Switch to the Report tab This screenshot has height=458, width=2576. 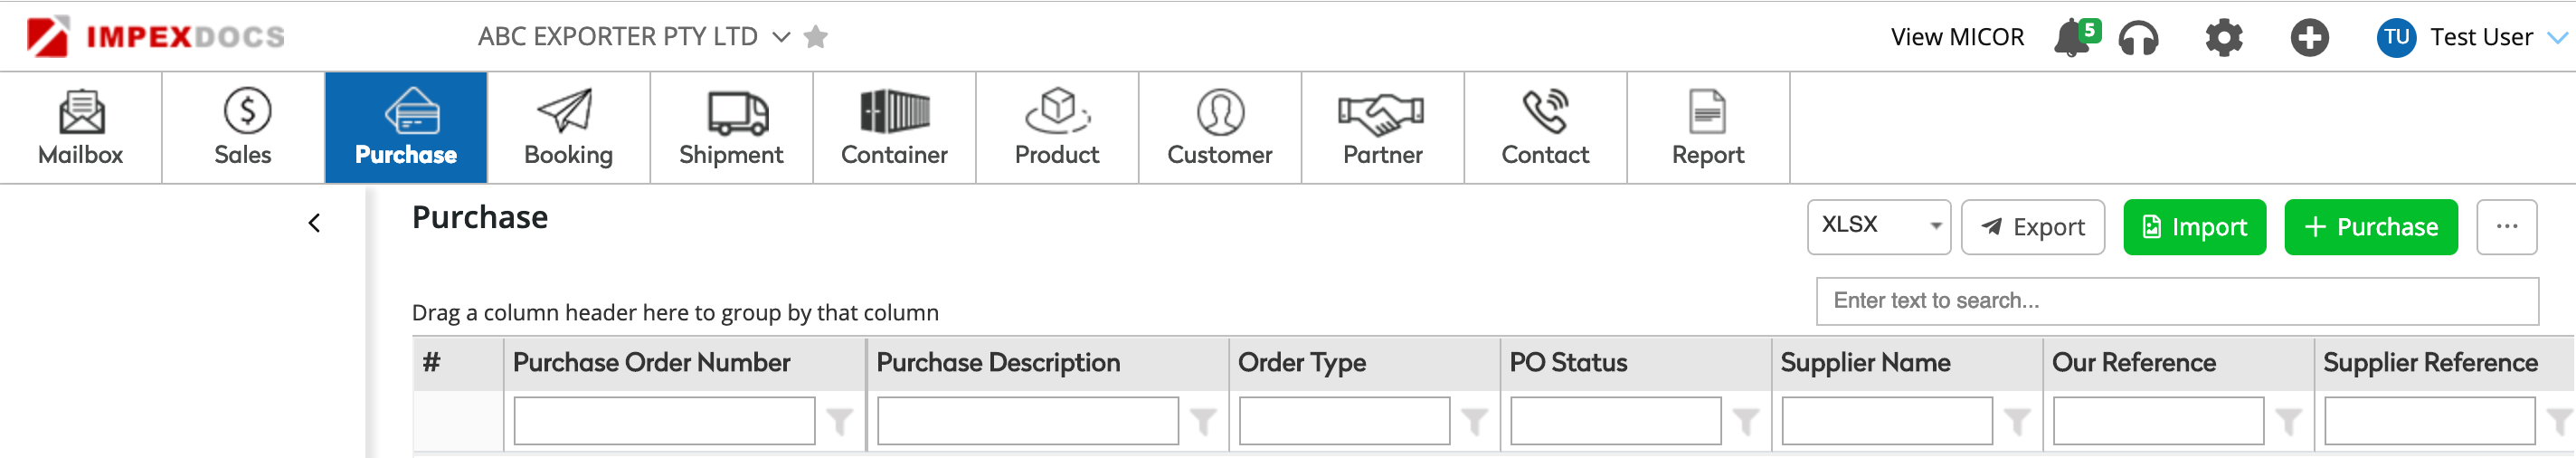pyautogui.click(x=1707, y=127)
